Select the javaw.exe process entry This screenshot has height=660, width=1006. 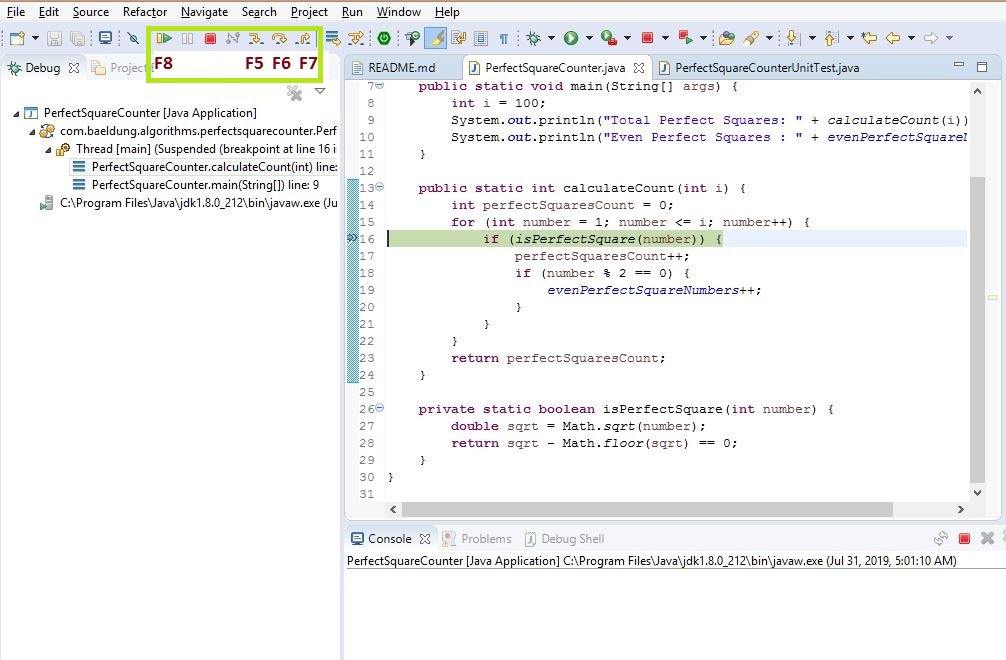(x=188, y=203)
